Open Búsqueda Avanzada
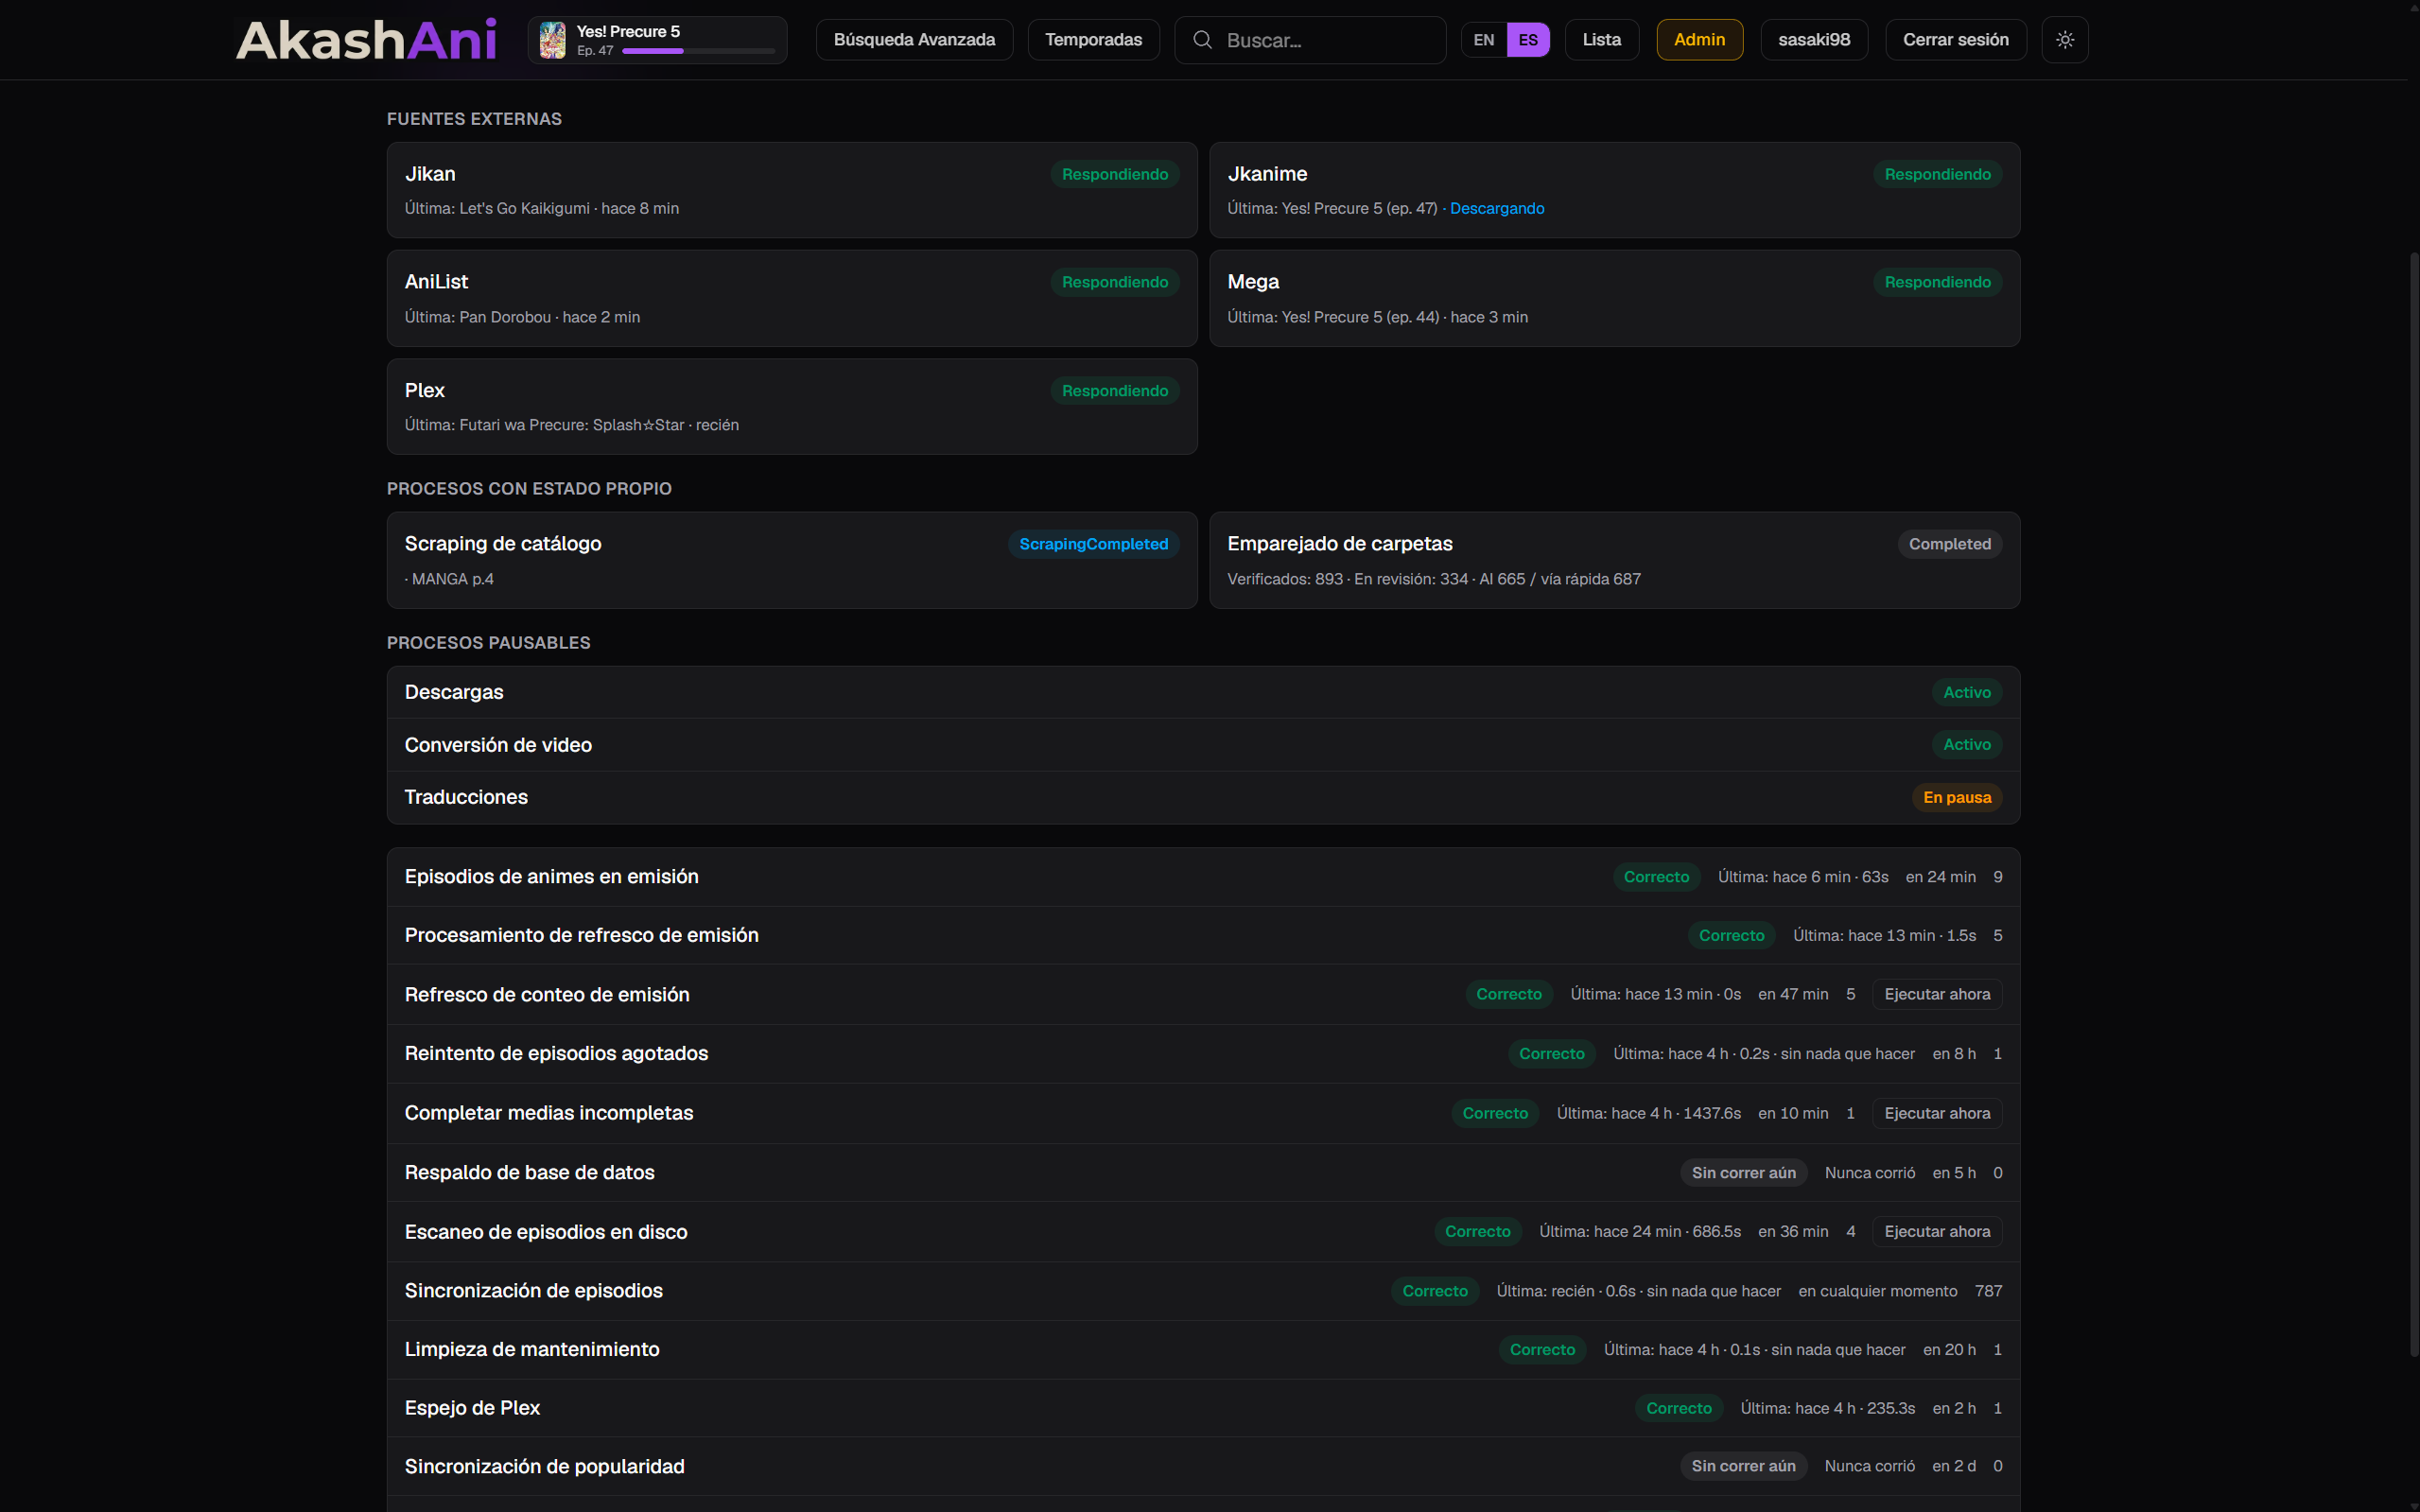Screen dimensions: 2420x1512 914,40
